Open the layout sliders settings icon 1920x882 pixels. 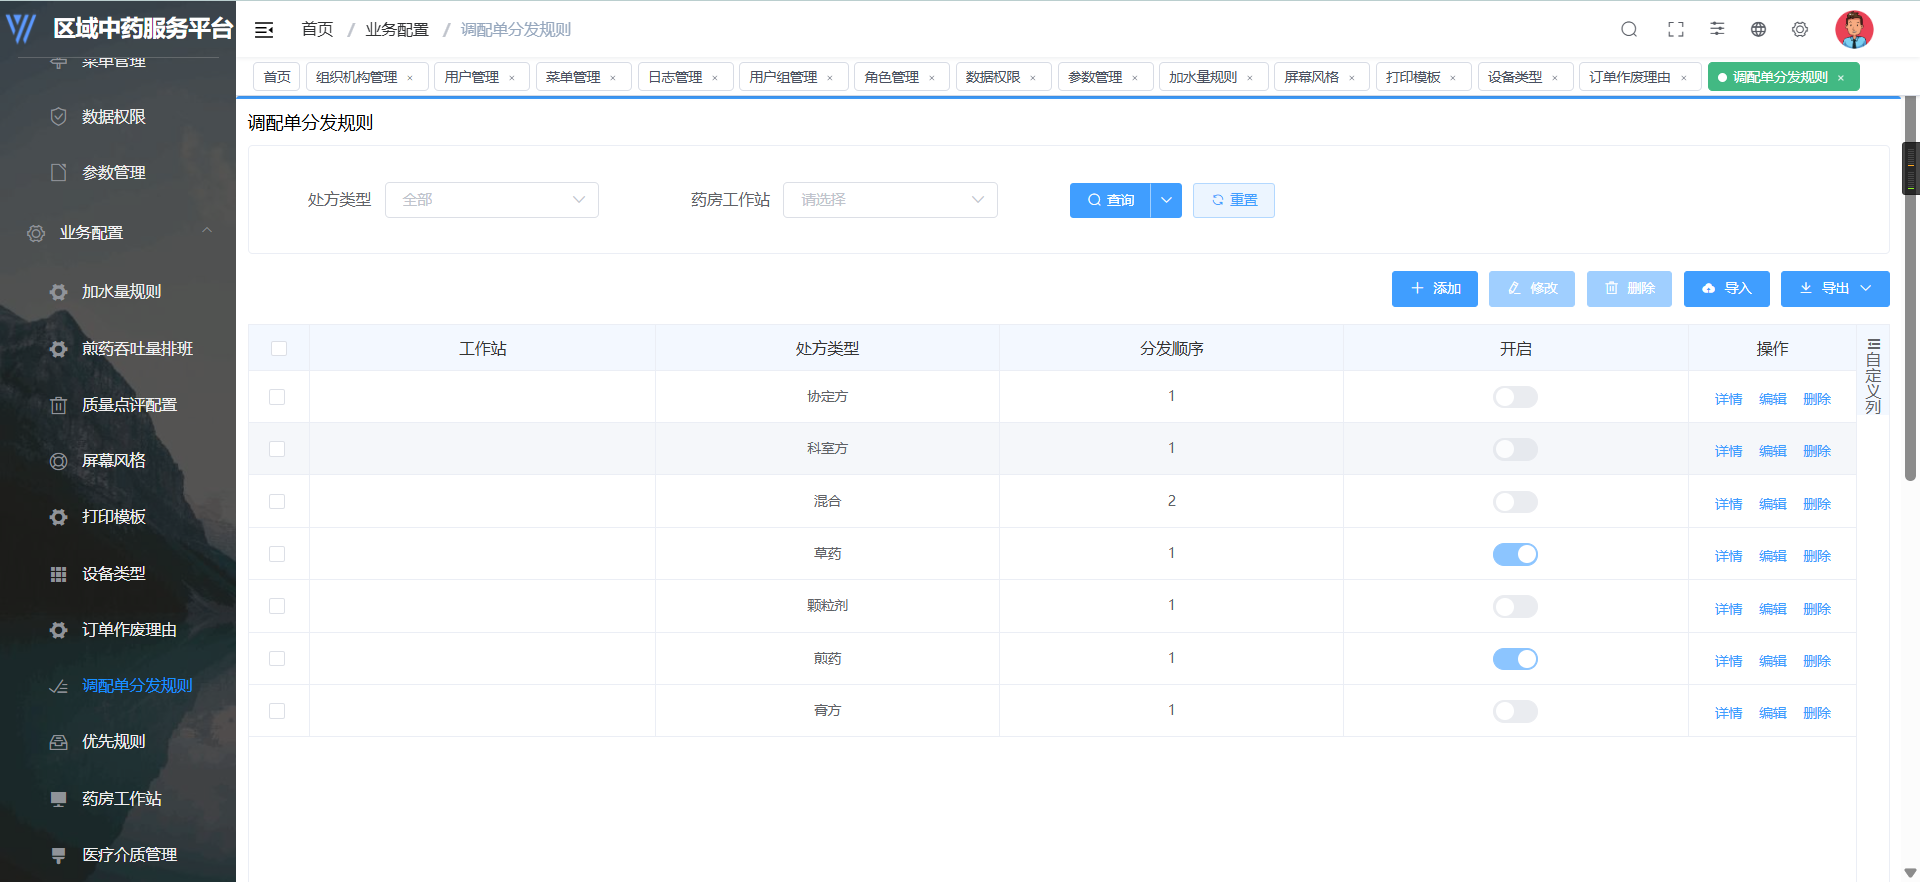(1717, 29)
